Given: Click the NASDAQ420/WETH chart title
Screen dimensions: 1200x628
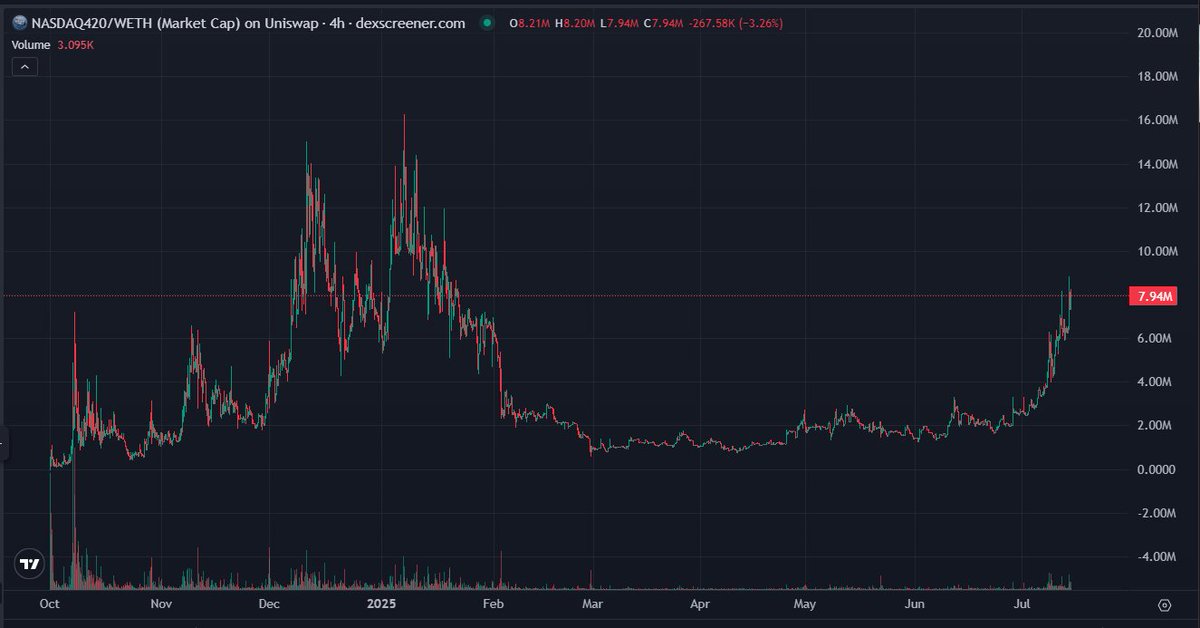Looking at the screenshot, I should [248, 24].
